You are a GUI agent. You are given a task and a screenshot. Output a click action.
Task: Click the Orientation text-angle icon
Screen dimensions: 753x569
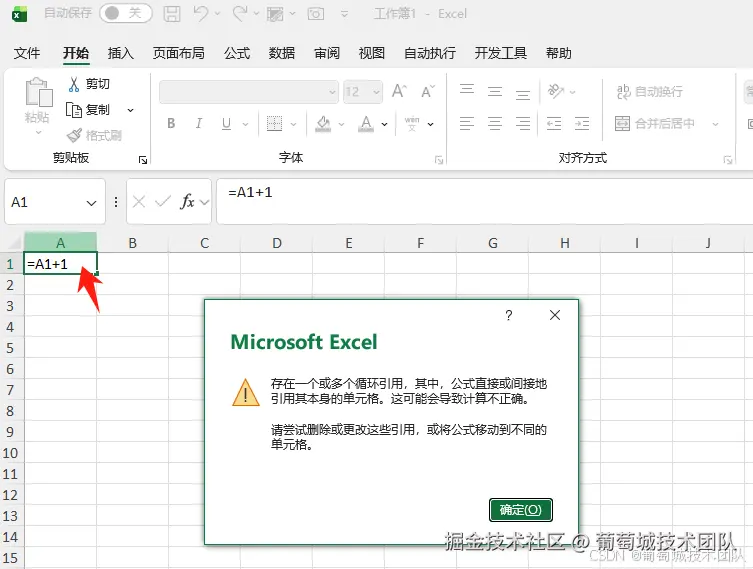point(556,91)
